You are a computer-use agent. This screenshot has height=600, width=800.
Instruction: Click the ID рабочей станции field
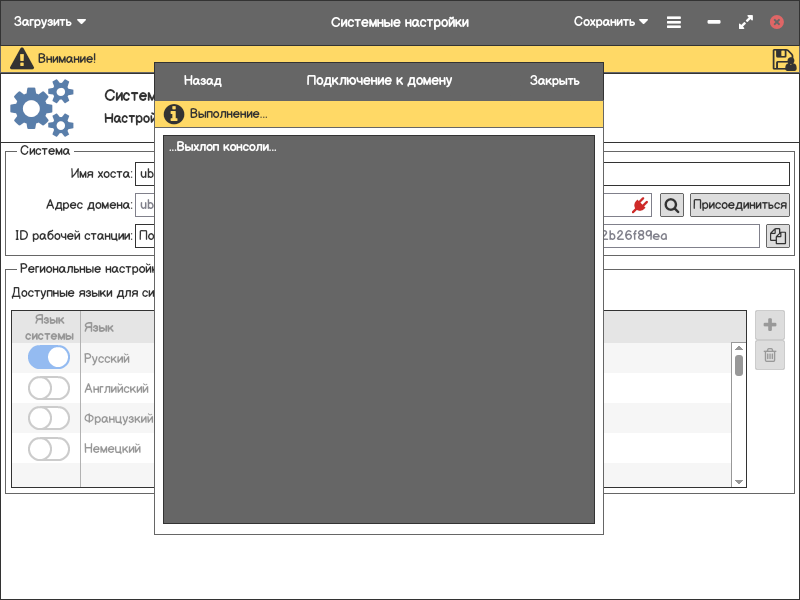click(x=447, y=236)
